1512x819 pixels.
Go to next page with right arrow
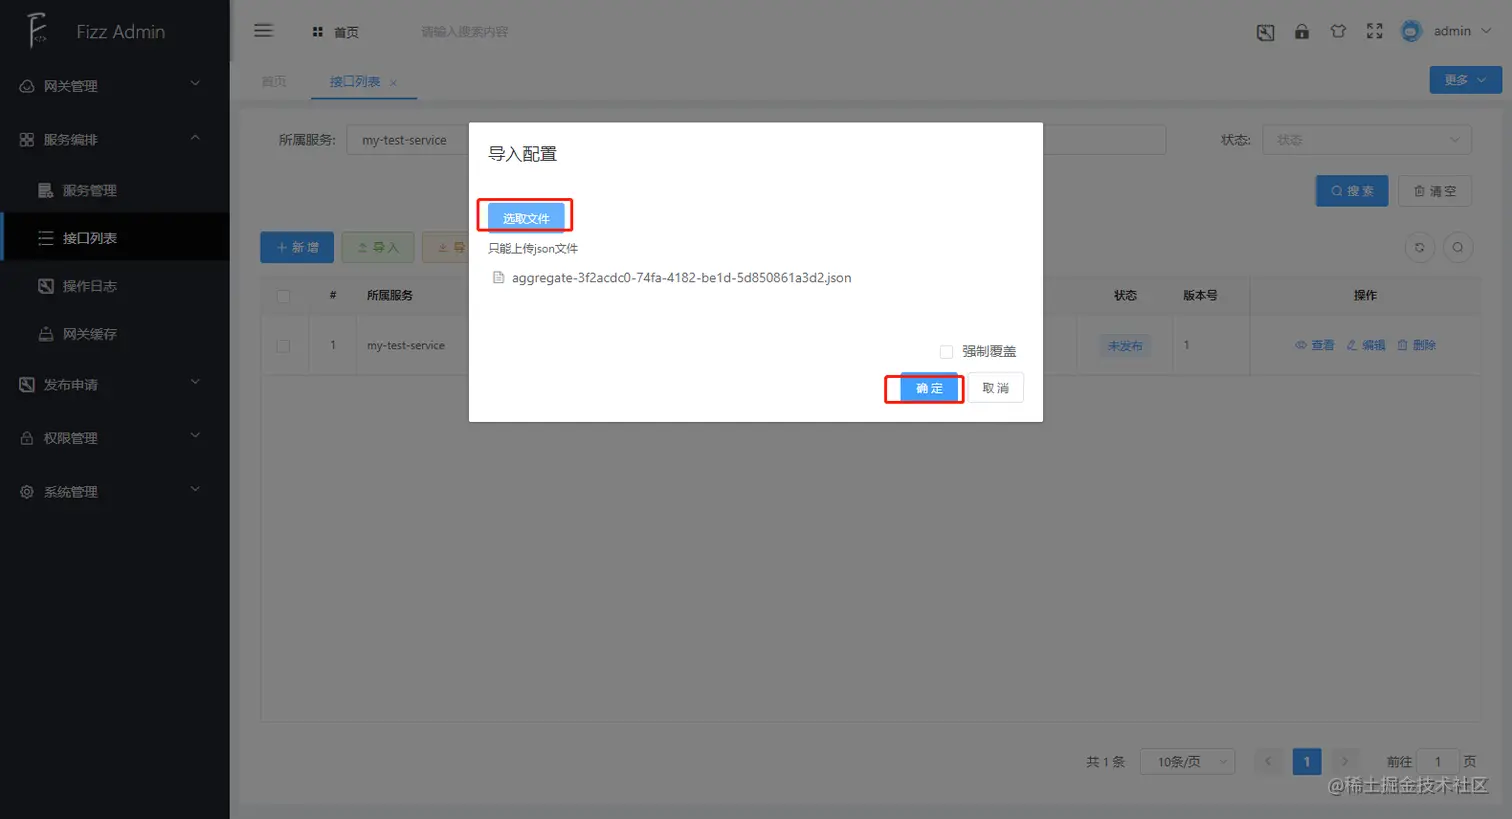click(x=1345, y=762)
